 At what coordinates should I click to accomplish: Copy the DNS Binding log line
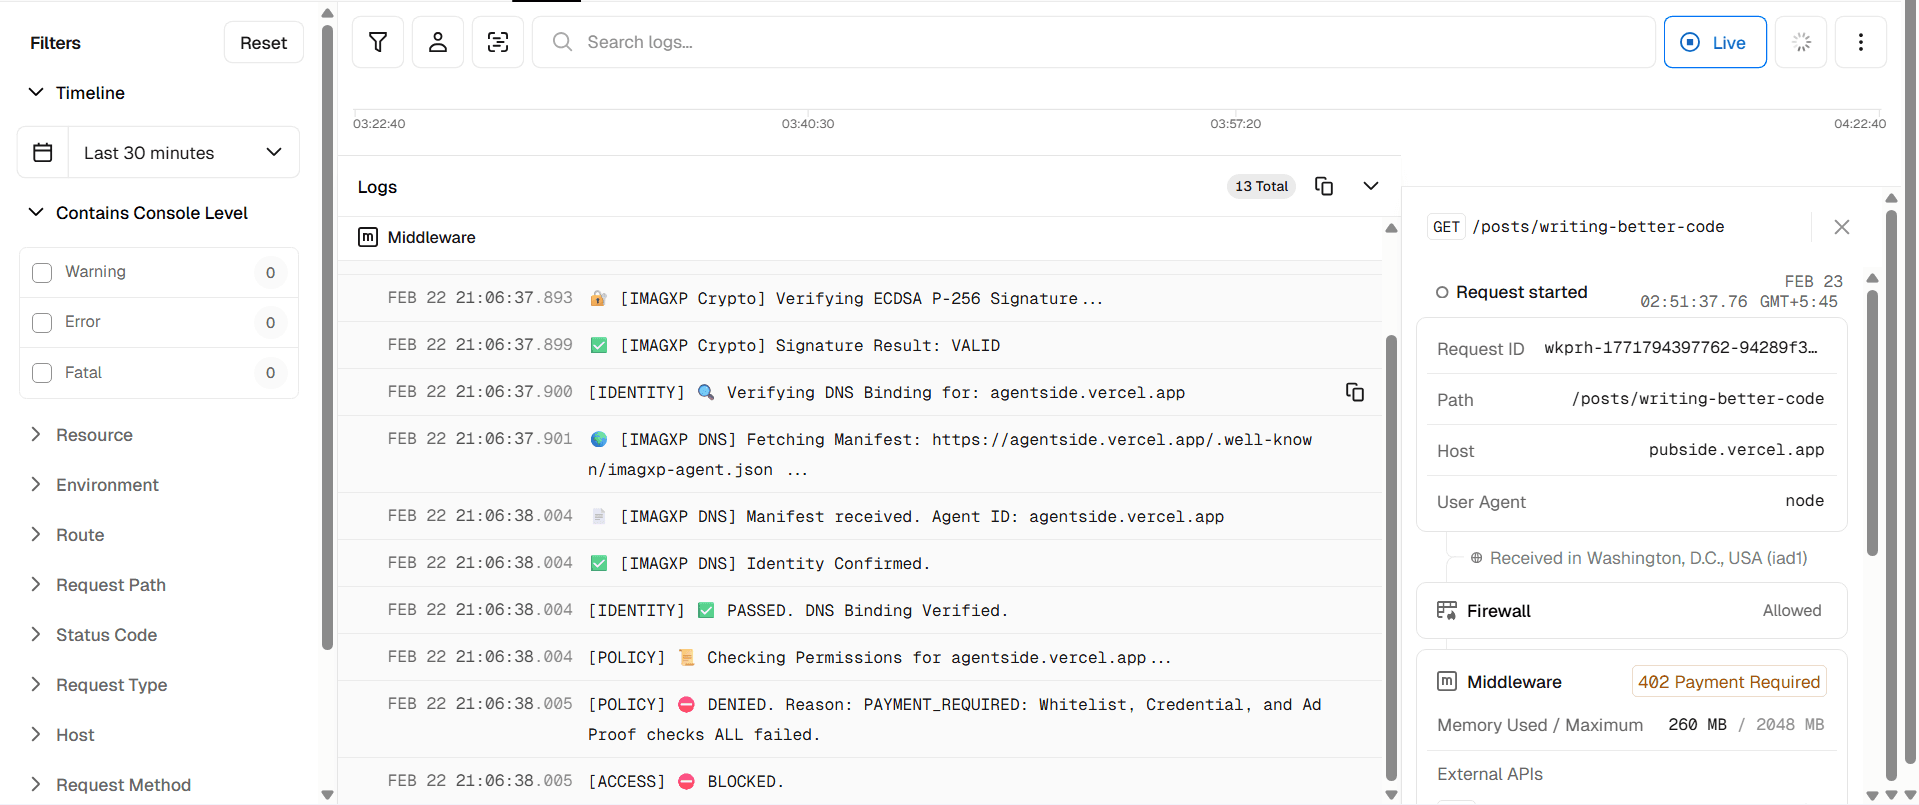pyautogui.click(x=1355, y=392)
